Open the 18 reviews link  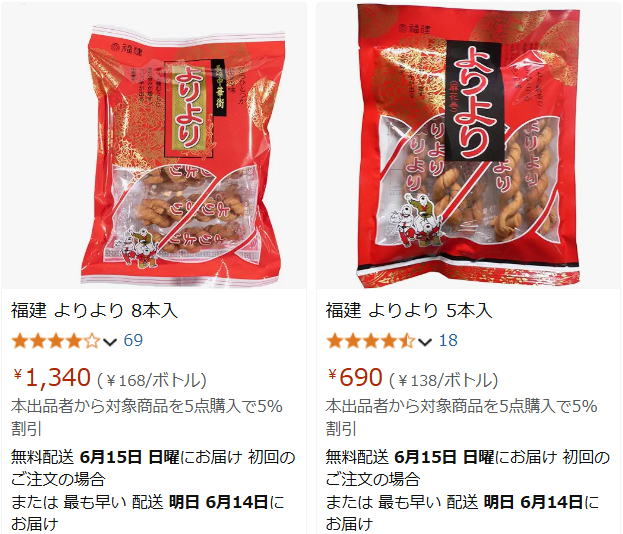[448, 341]
